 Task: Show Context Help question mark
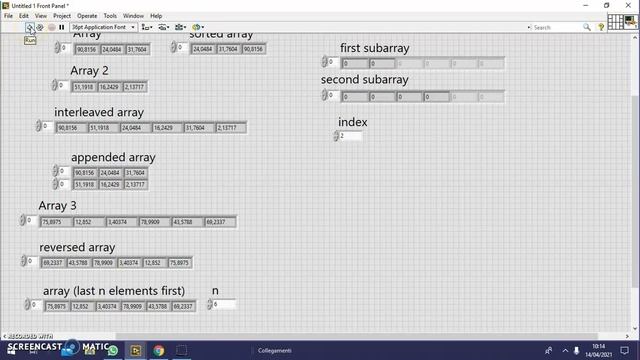[x=601, y=27]
